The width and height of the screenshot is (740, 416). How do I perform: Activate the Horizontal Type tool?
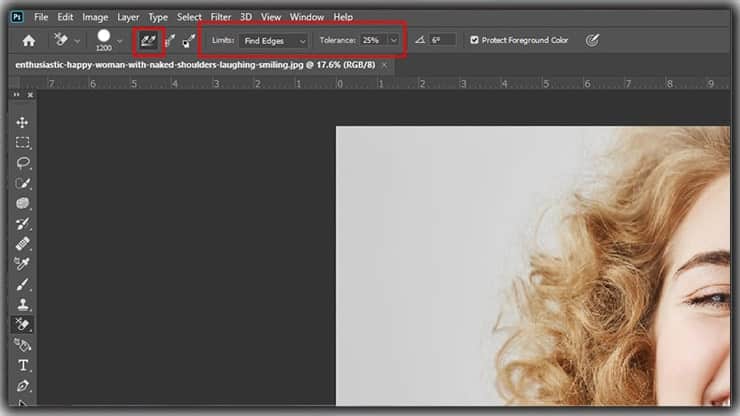23,365
